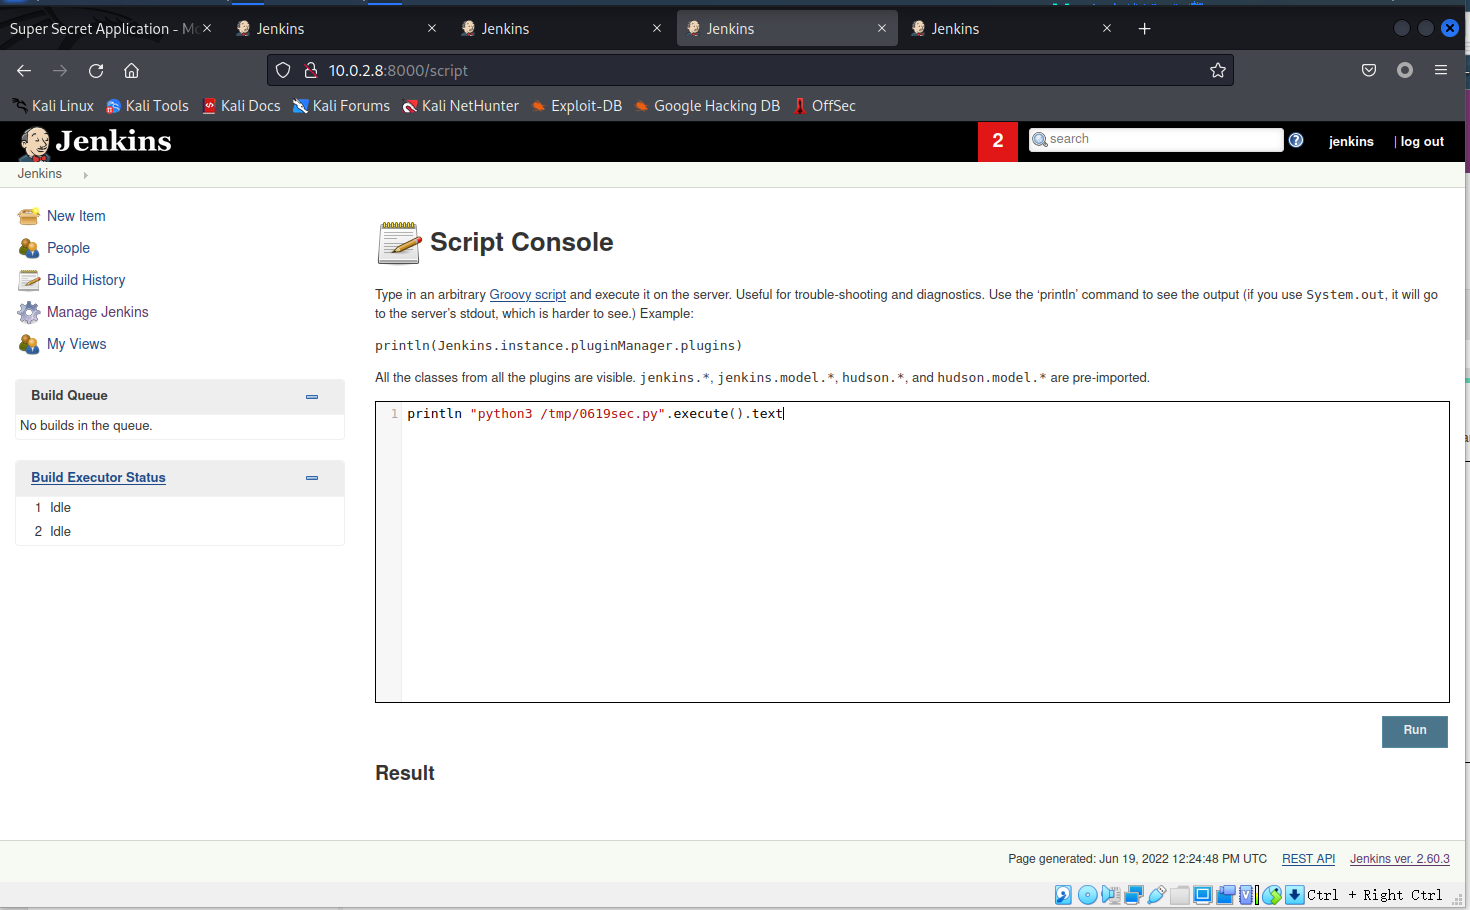Viewport: 1470px width, 910px height.
Task: Click the VirtualBox USB status icon
Action: (x=1157, y=895)
